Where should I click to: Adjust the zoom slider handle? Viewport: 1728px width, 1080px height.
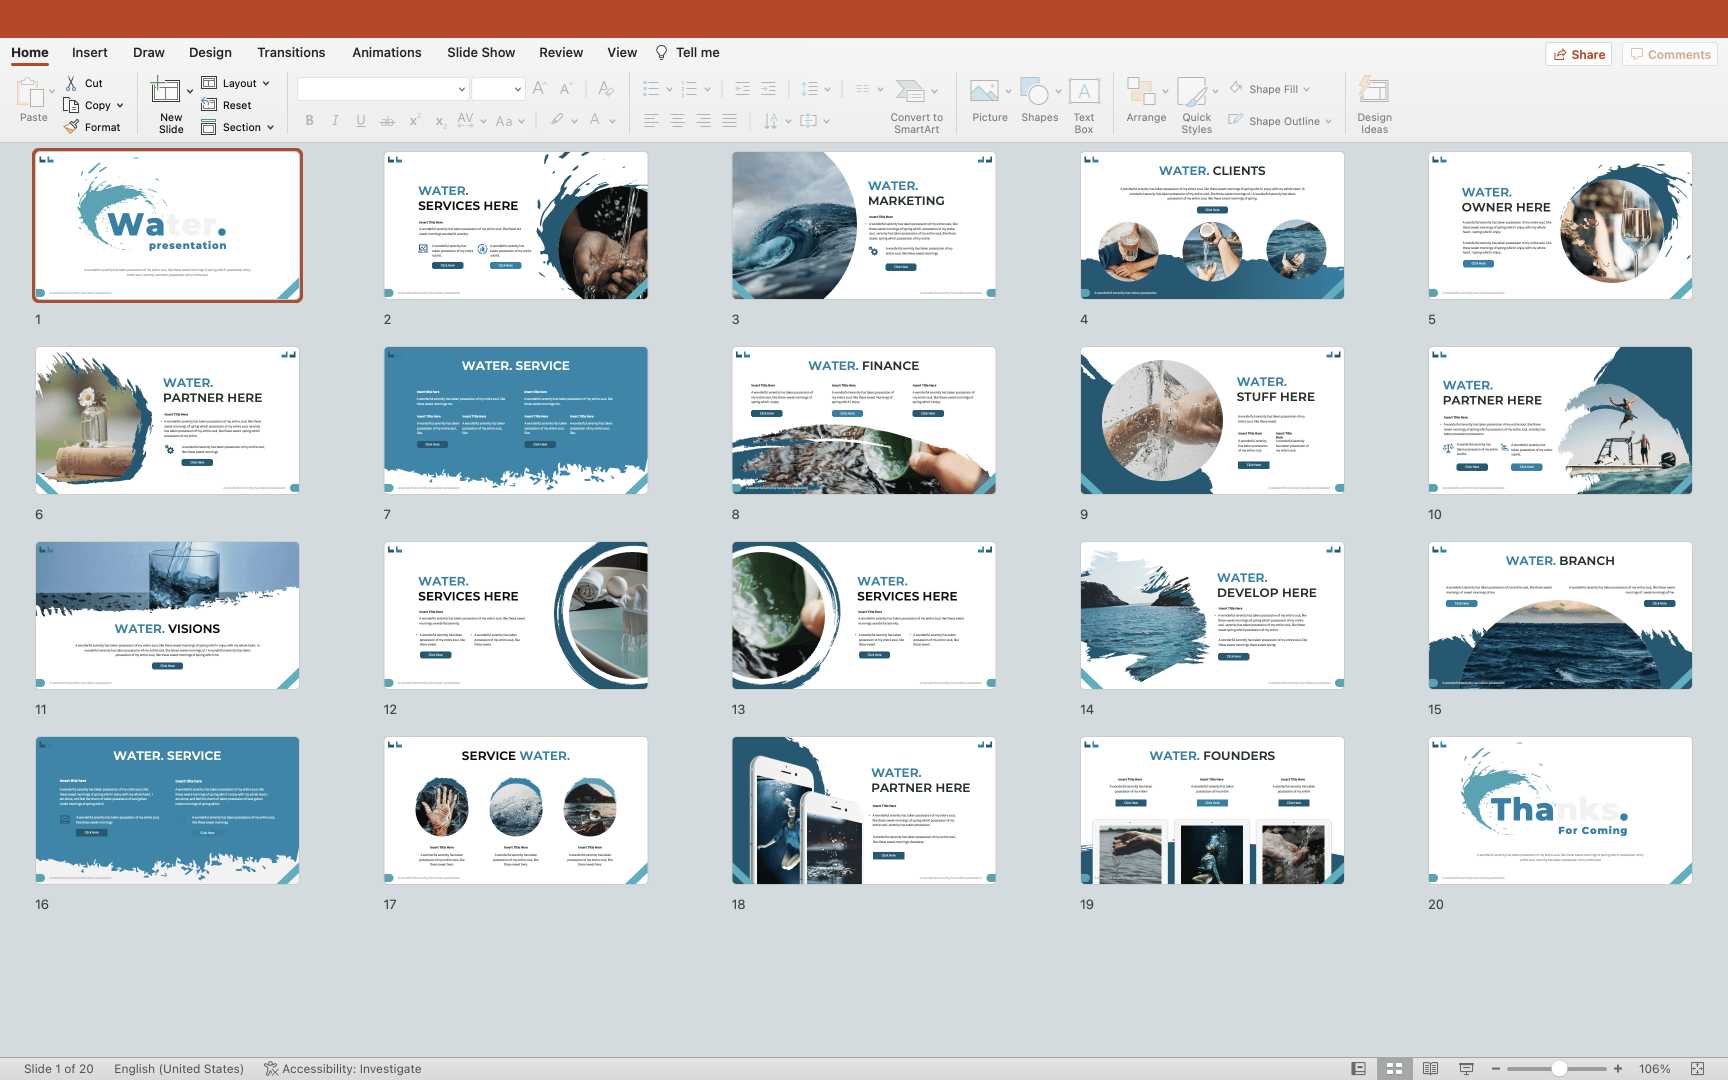click(x=1559, y=1068)
